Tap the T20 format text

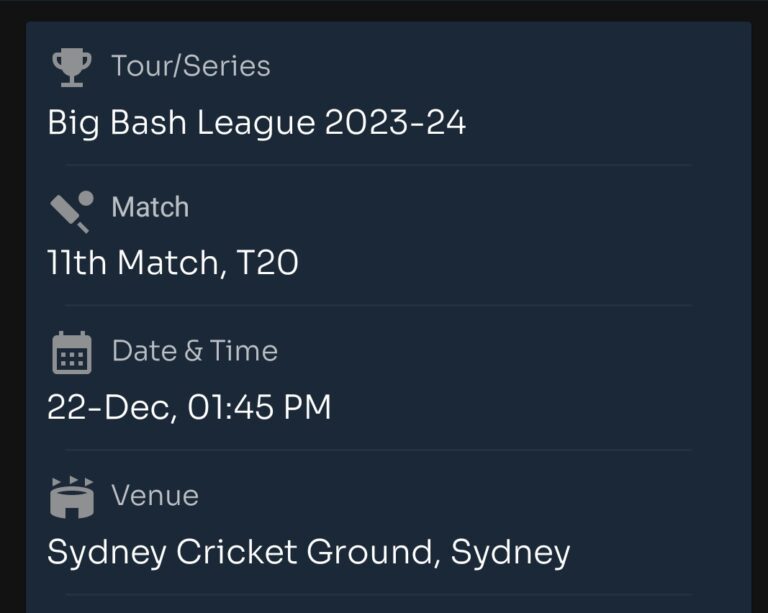[x=267, y=262]
